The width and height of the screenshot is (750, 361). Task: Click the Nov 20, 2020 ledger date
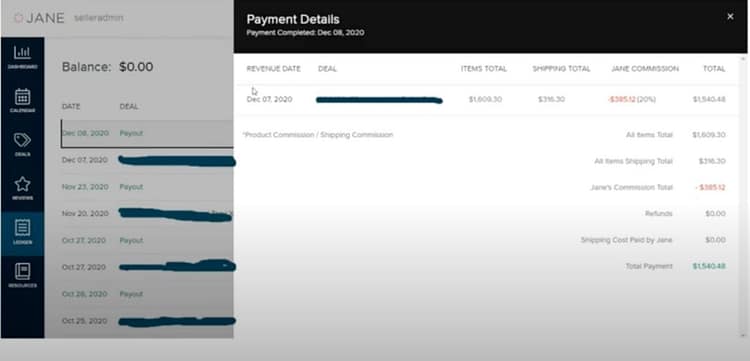coord(85,214)
